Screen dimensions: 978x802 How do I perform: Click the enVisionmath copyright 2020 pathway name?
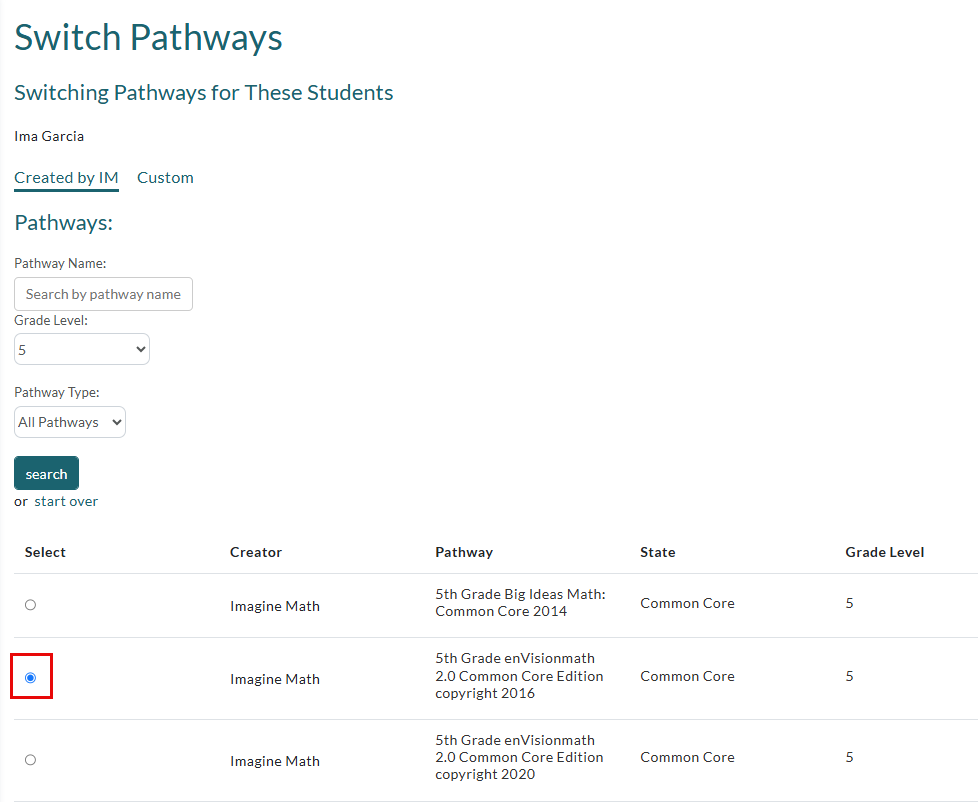coord(519,757)
